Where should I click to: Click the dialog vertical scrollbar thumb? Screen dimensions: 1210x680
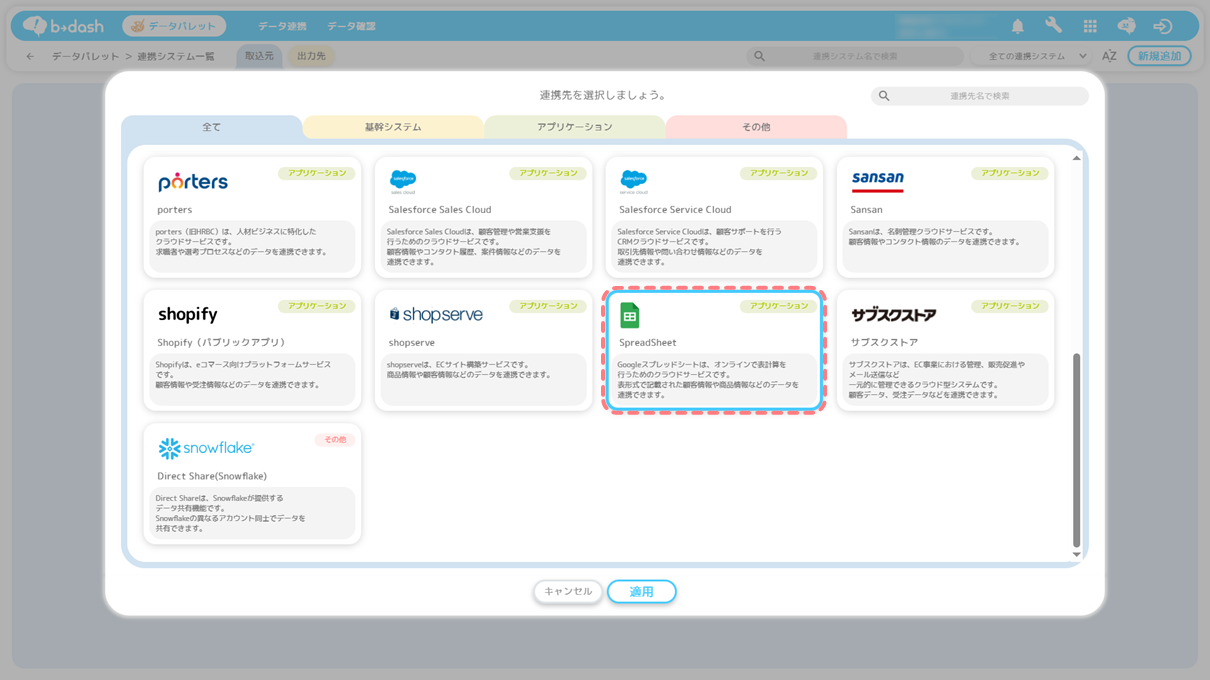1076,449
